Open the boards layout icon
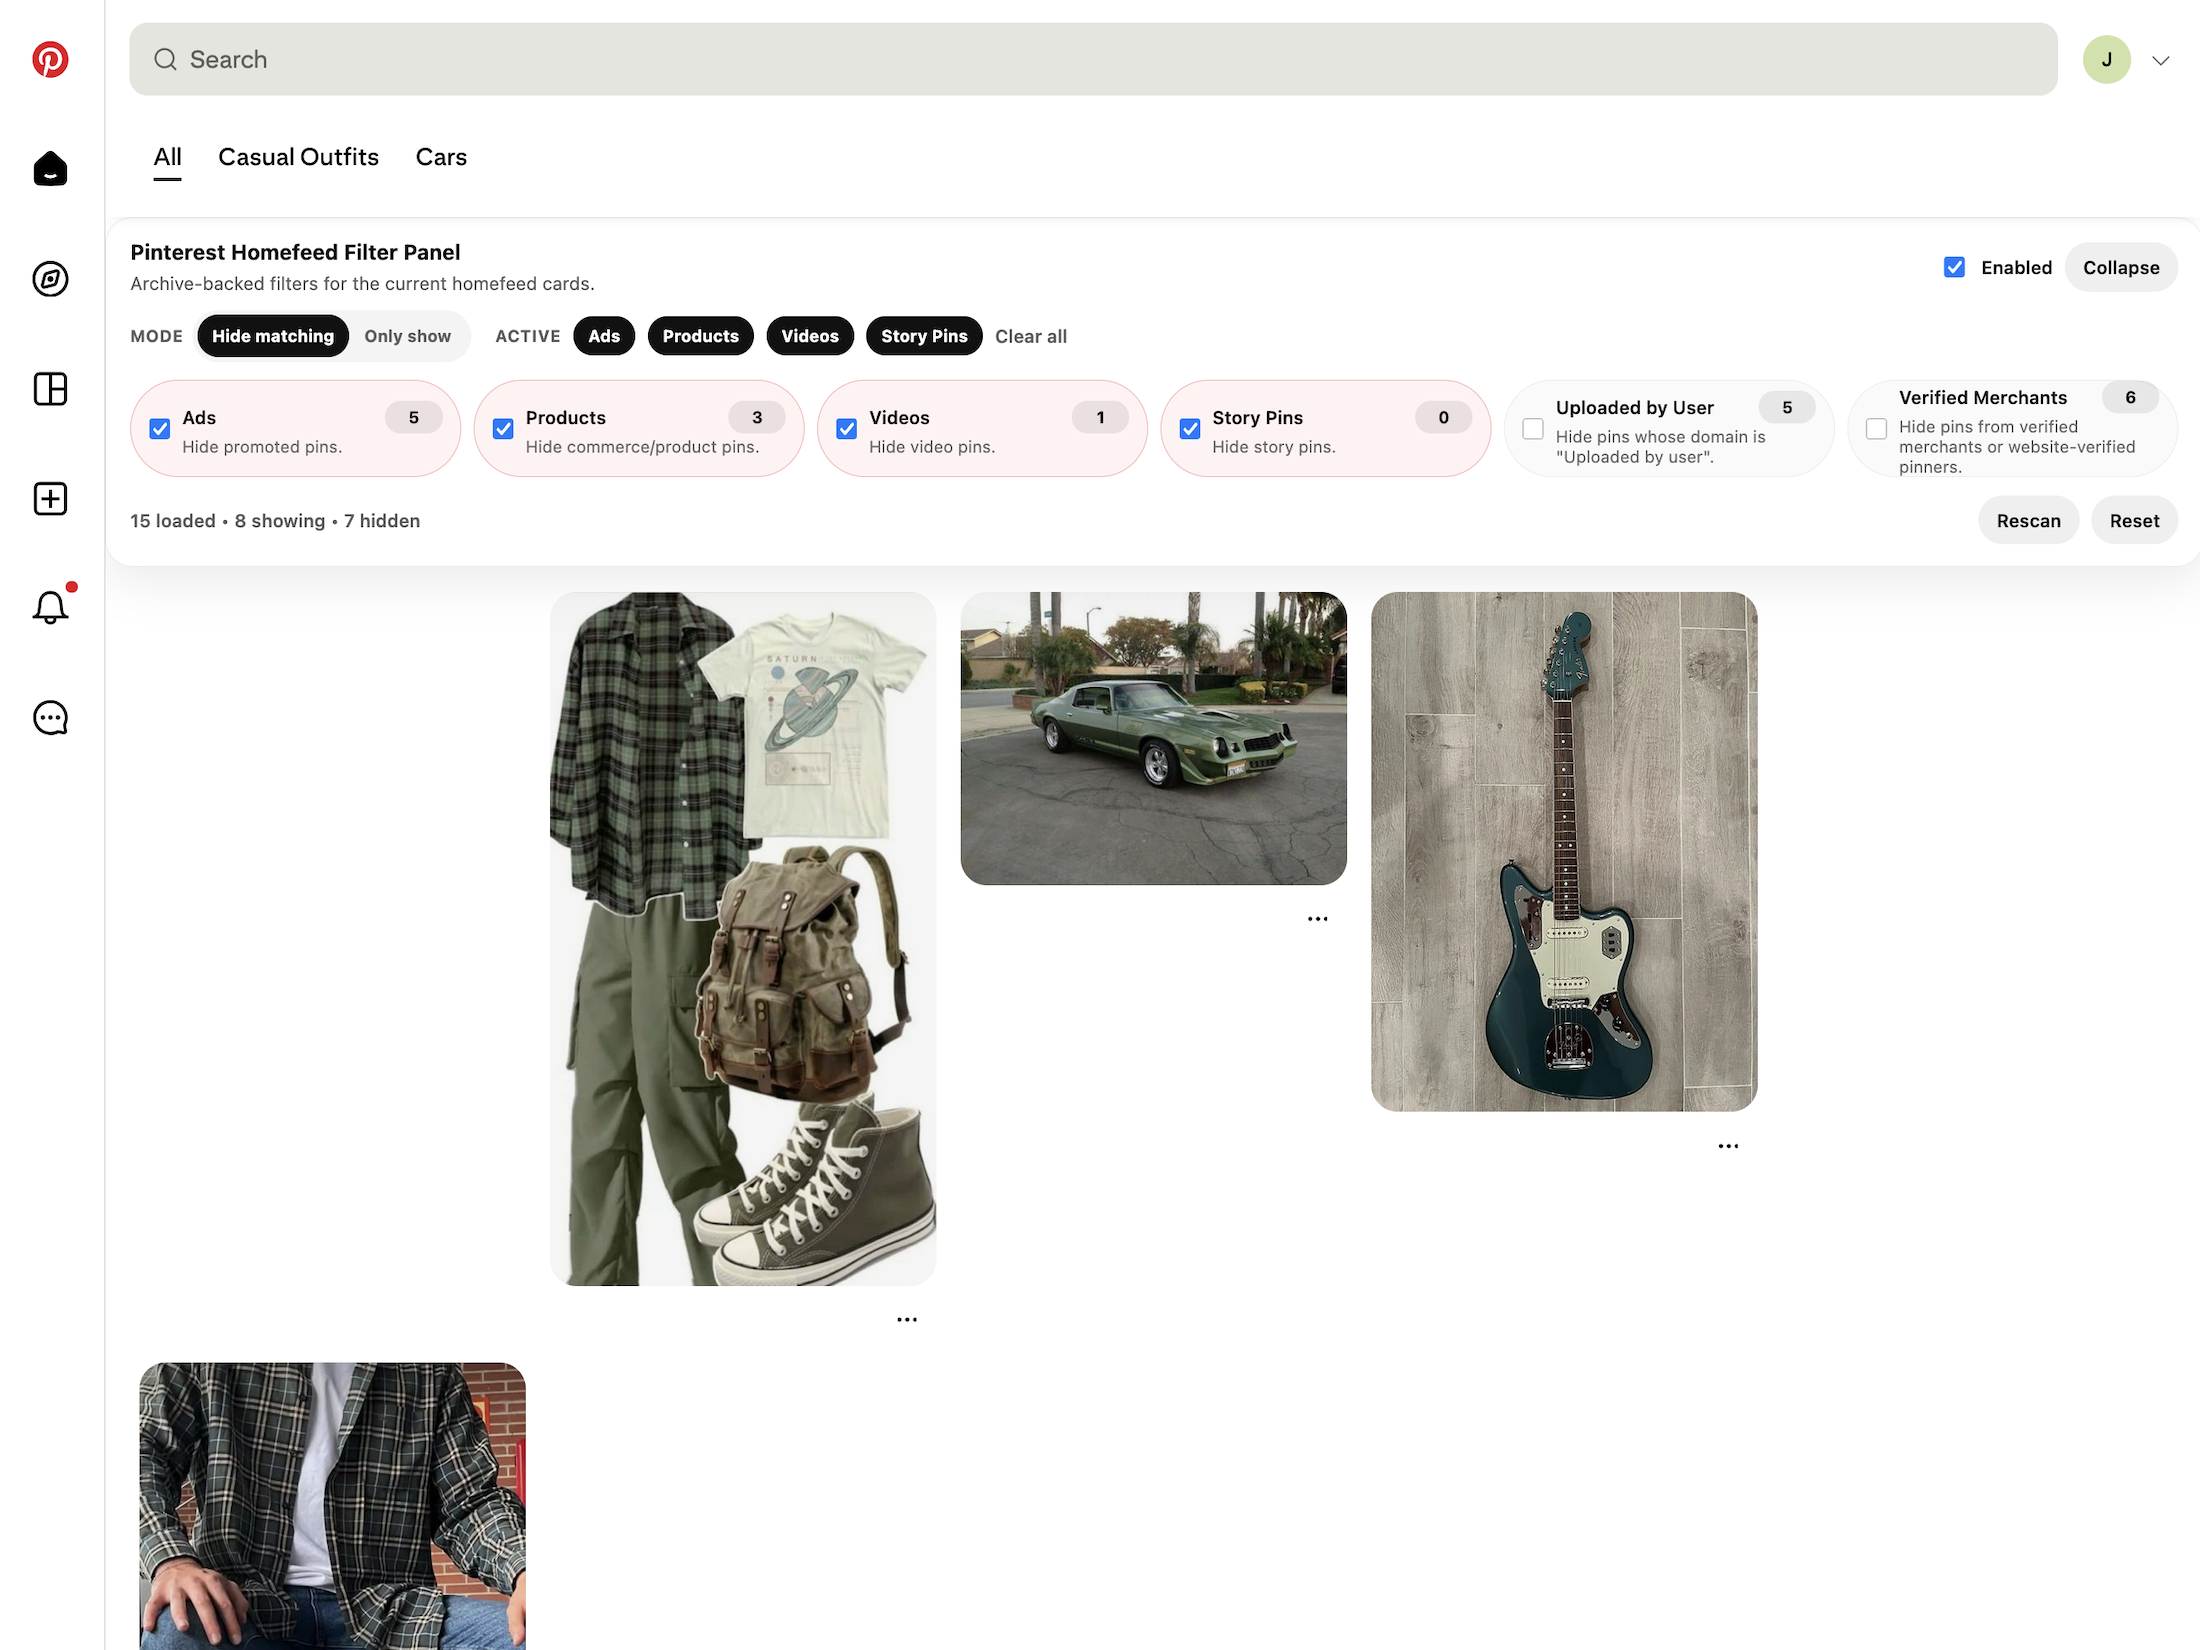2200x1650 pixels. 50,389
